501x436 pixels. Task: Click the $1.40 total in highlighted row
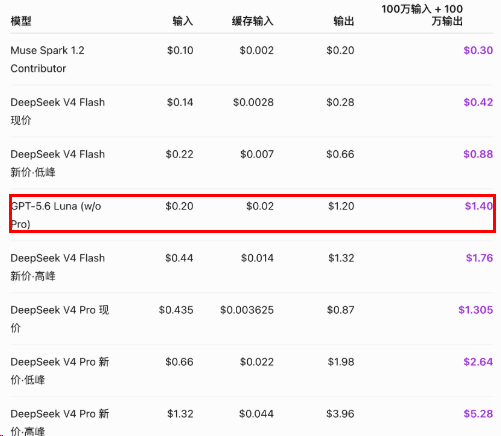pyautogui.click(x=479, y=206)
